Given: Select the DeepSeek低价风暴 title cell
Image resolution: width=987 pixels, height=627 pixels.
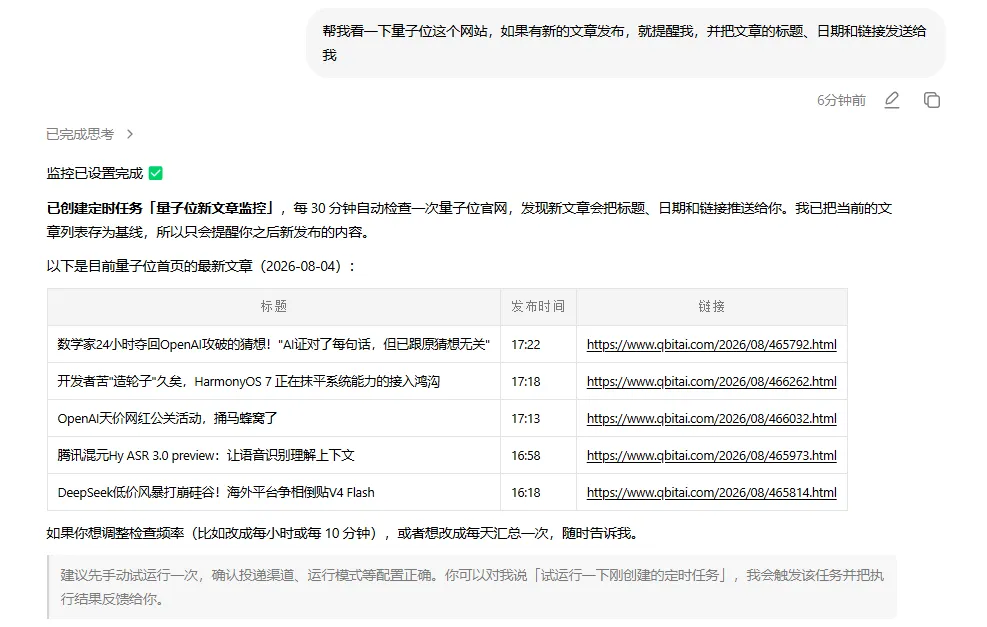Looking at the screenshot, I should point(274,492).
